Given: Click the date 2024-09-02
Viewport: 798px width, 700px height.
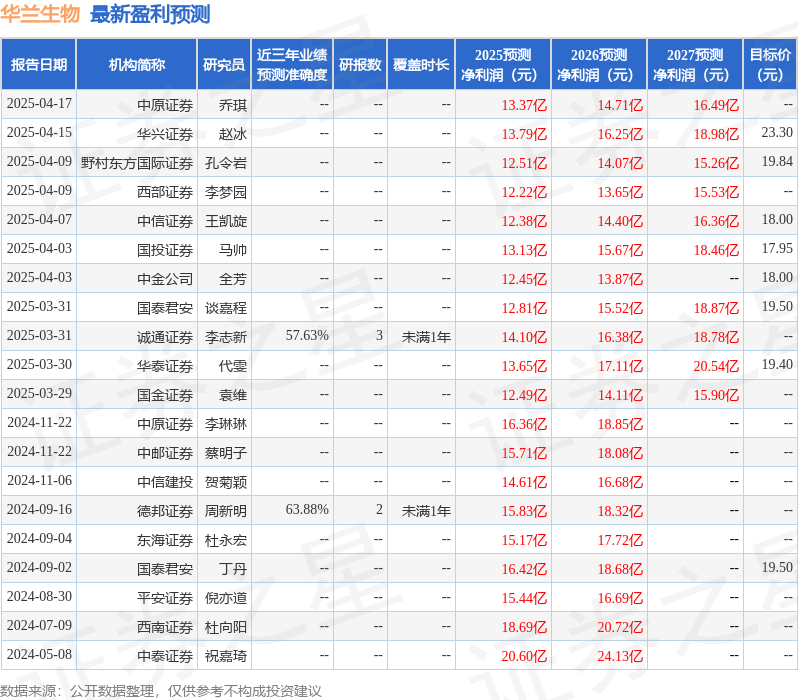Looking at the screenshot, I should 39,568.
